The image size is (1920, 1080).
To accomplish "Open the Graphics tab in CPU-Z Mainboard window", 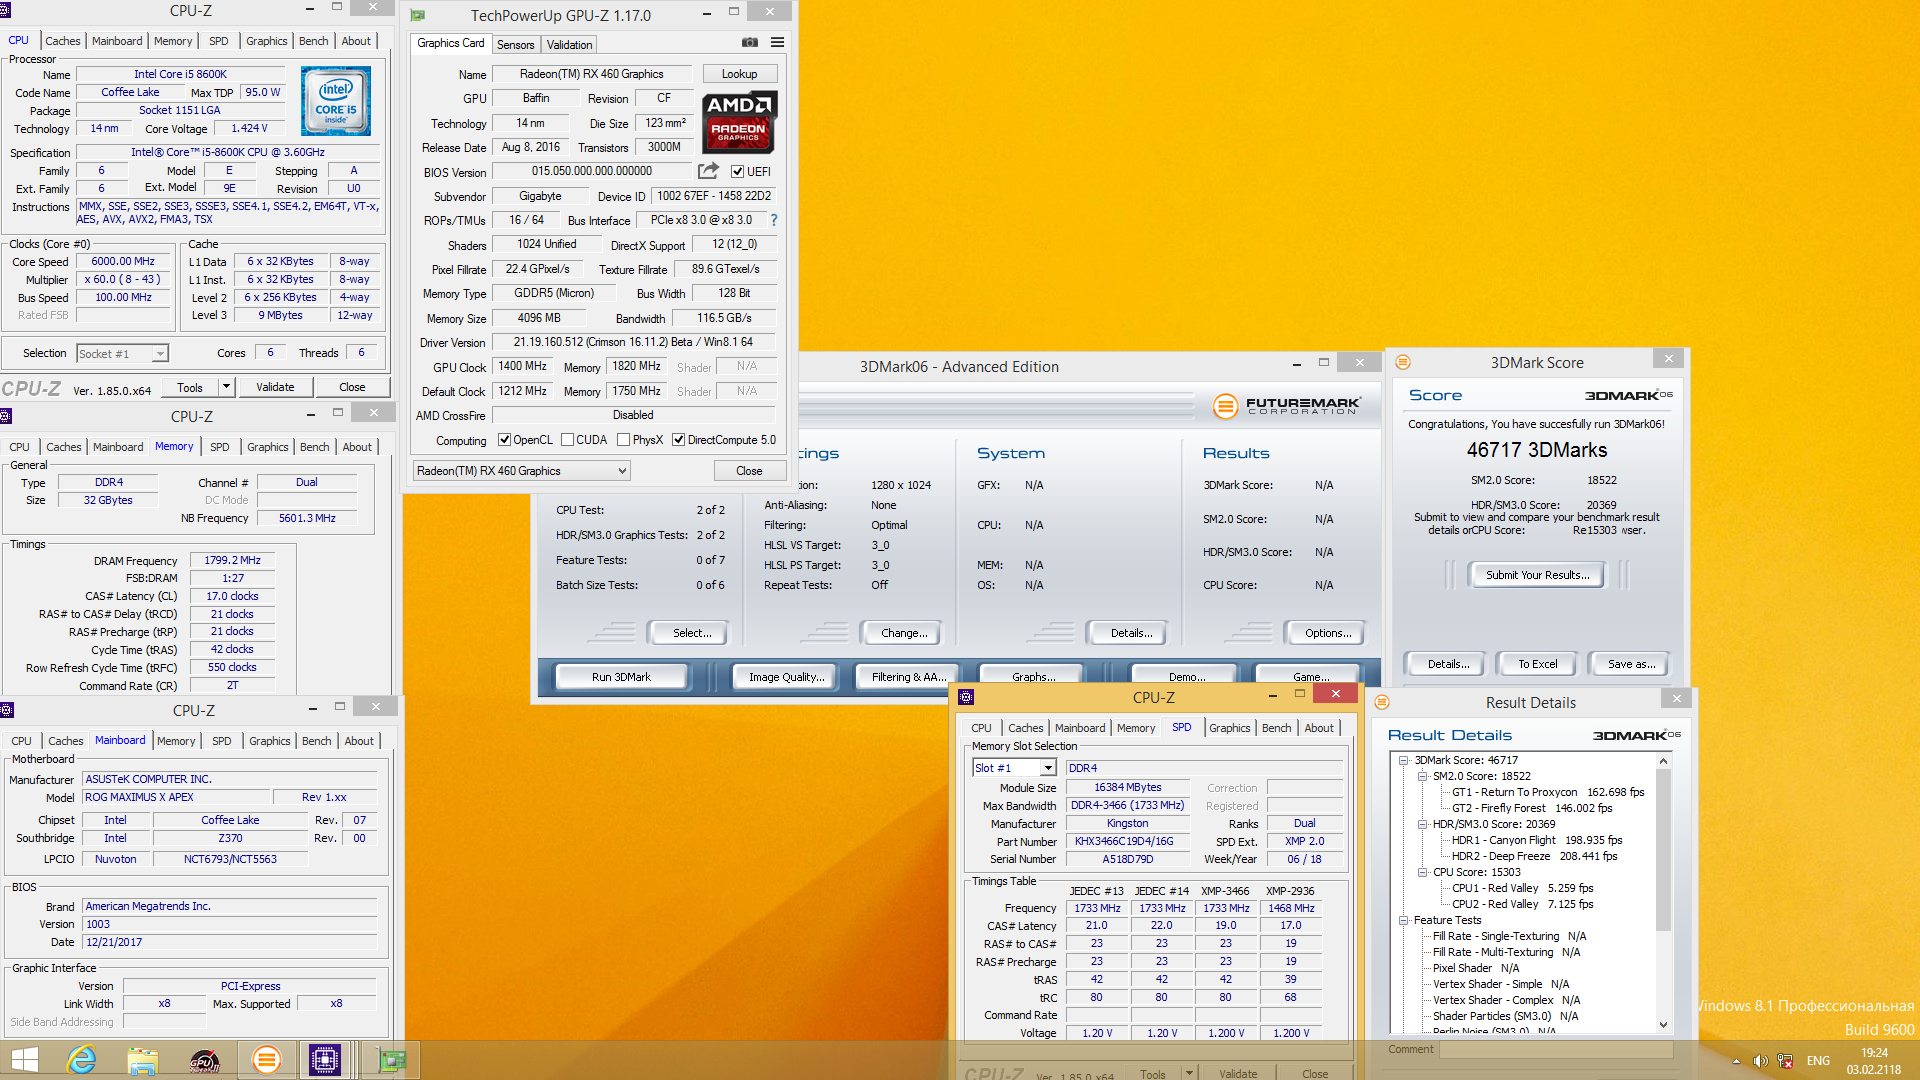I will (269, 741).
